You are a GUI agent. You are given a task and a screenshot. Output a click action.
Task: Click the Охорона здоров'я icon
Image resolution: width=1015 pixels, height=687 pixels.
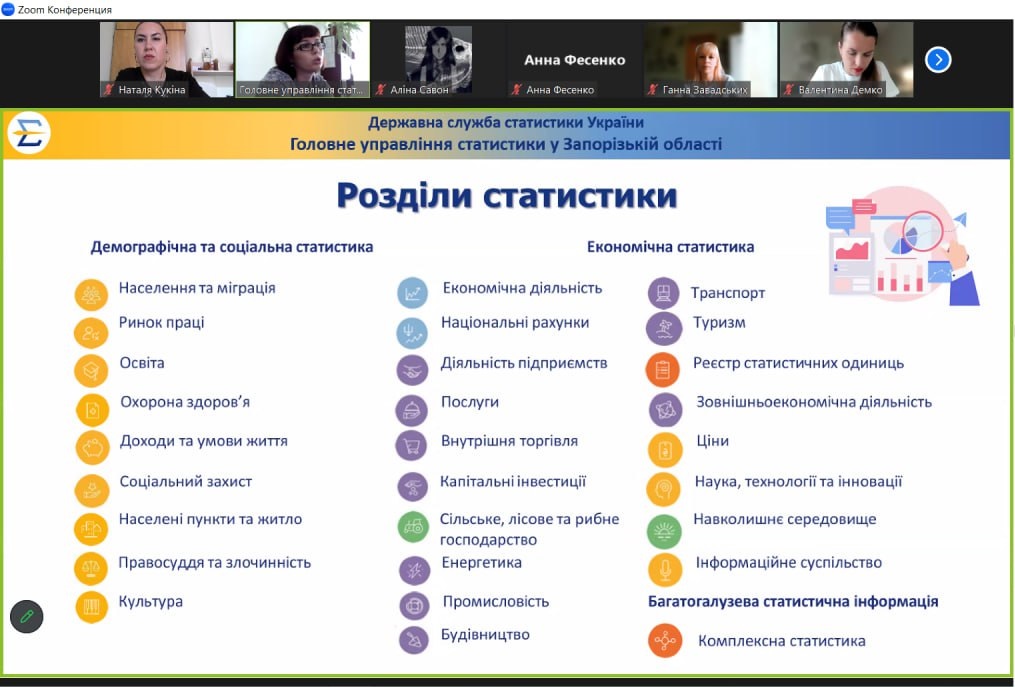[x=93, y=410]
